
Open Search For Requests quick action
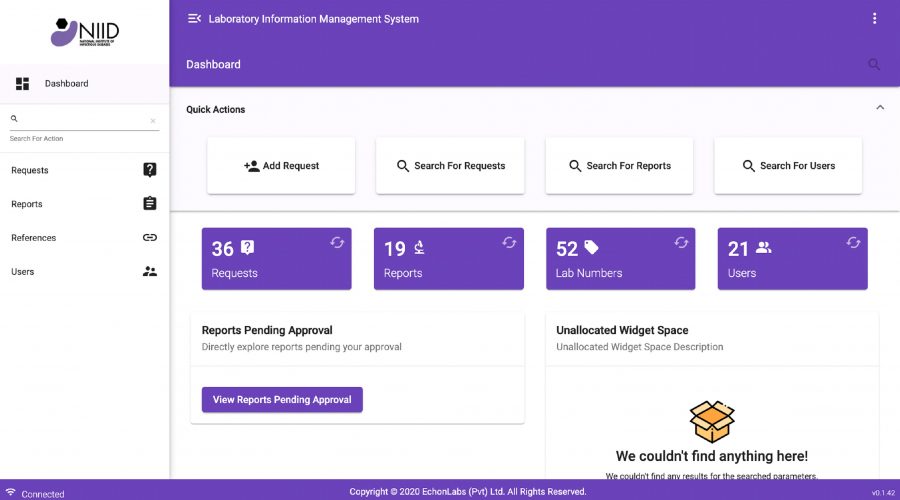[x=450, y=166]
